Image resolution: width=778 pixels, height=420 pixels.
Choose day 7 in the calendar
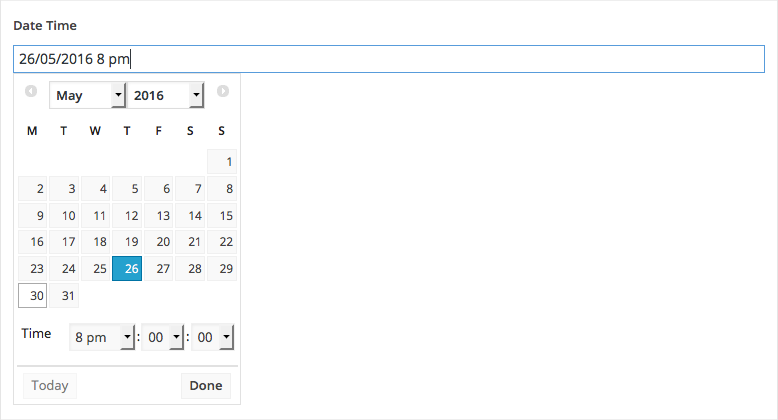point(191,188)
